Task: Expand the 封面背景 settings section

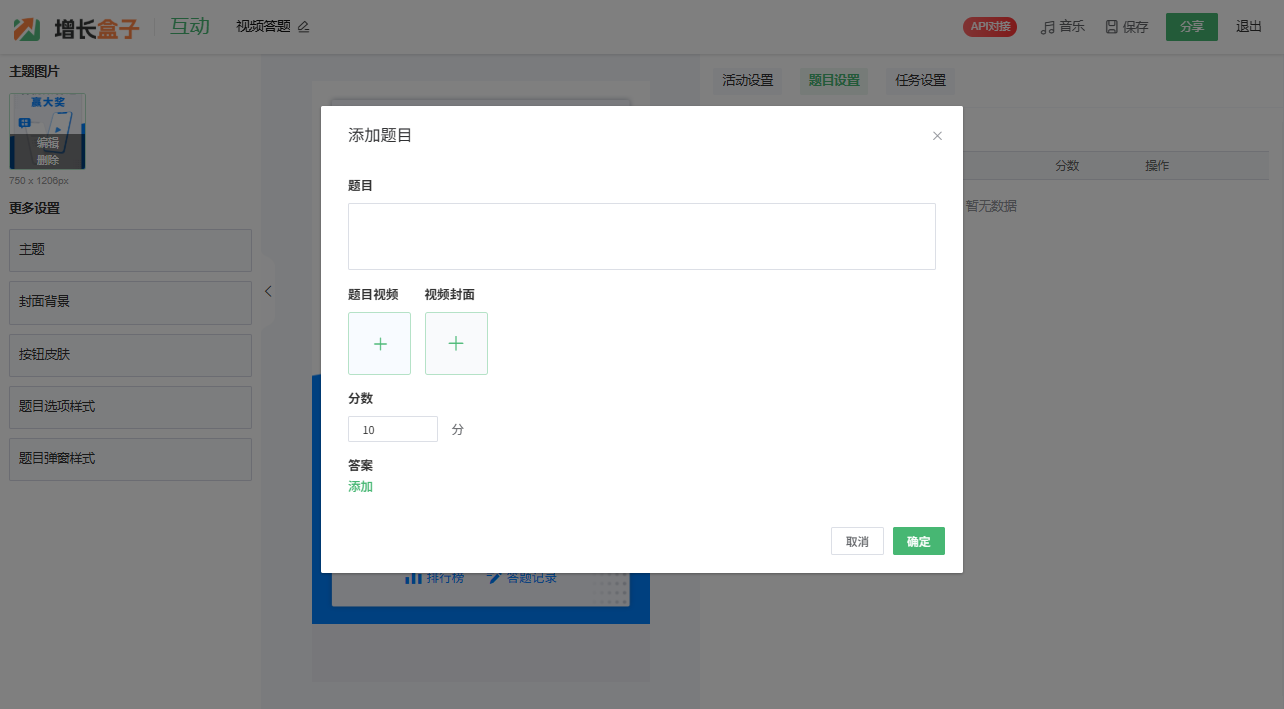Action: (130, 302)
